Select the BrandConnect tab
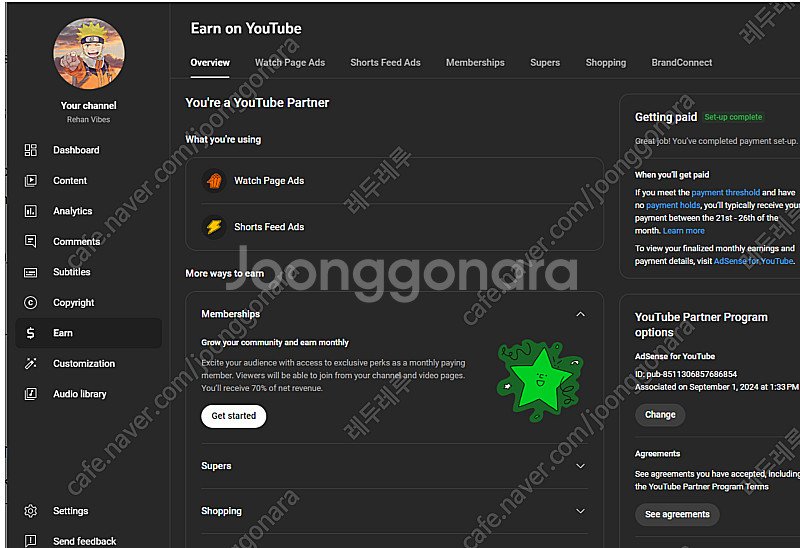This screenshot has width=800, height=548. [682, 63]
